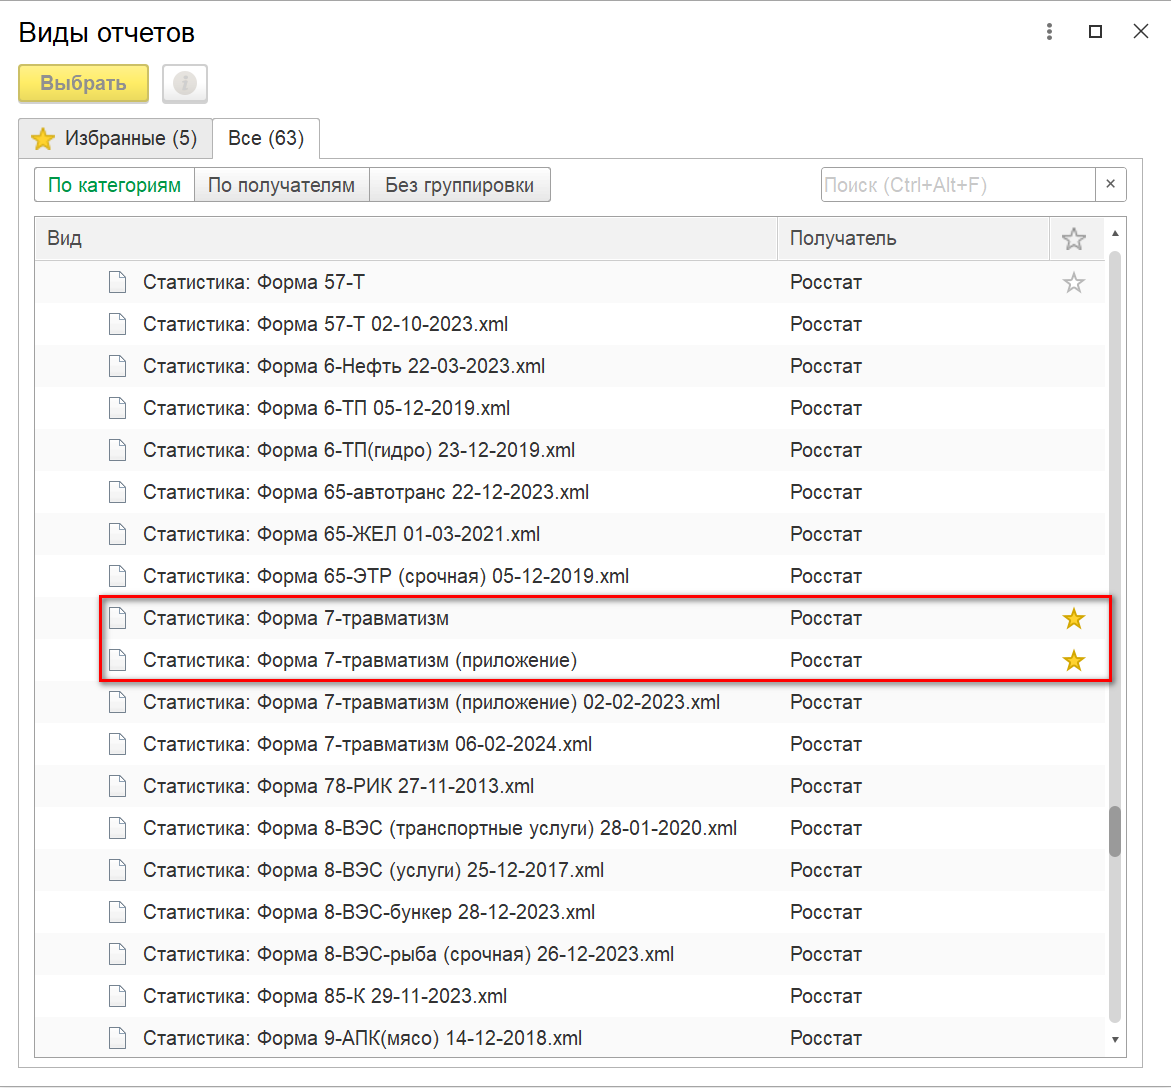Click the document icon for Форма 85-К
Screen dimensions: 1171x1088
118,996
